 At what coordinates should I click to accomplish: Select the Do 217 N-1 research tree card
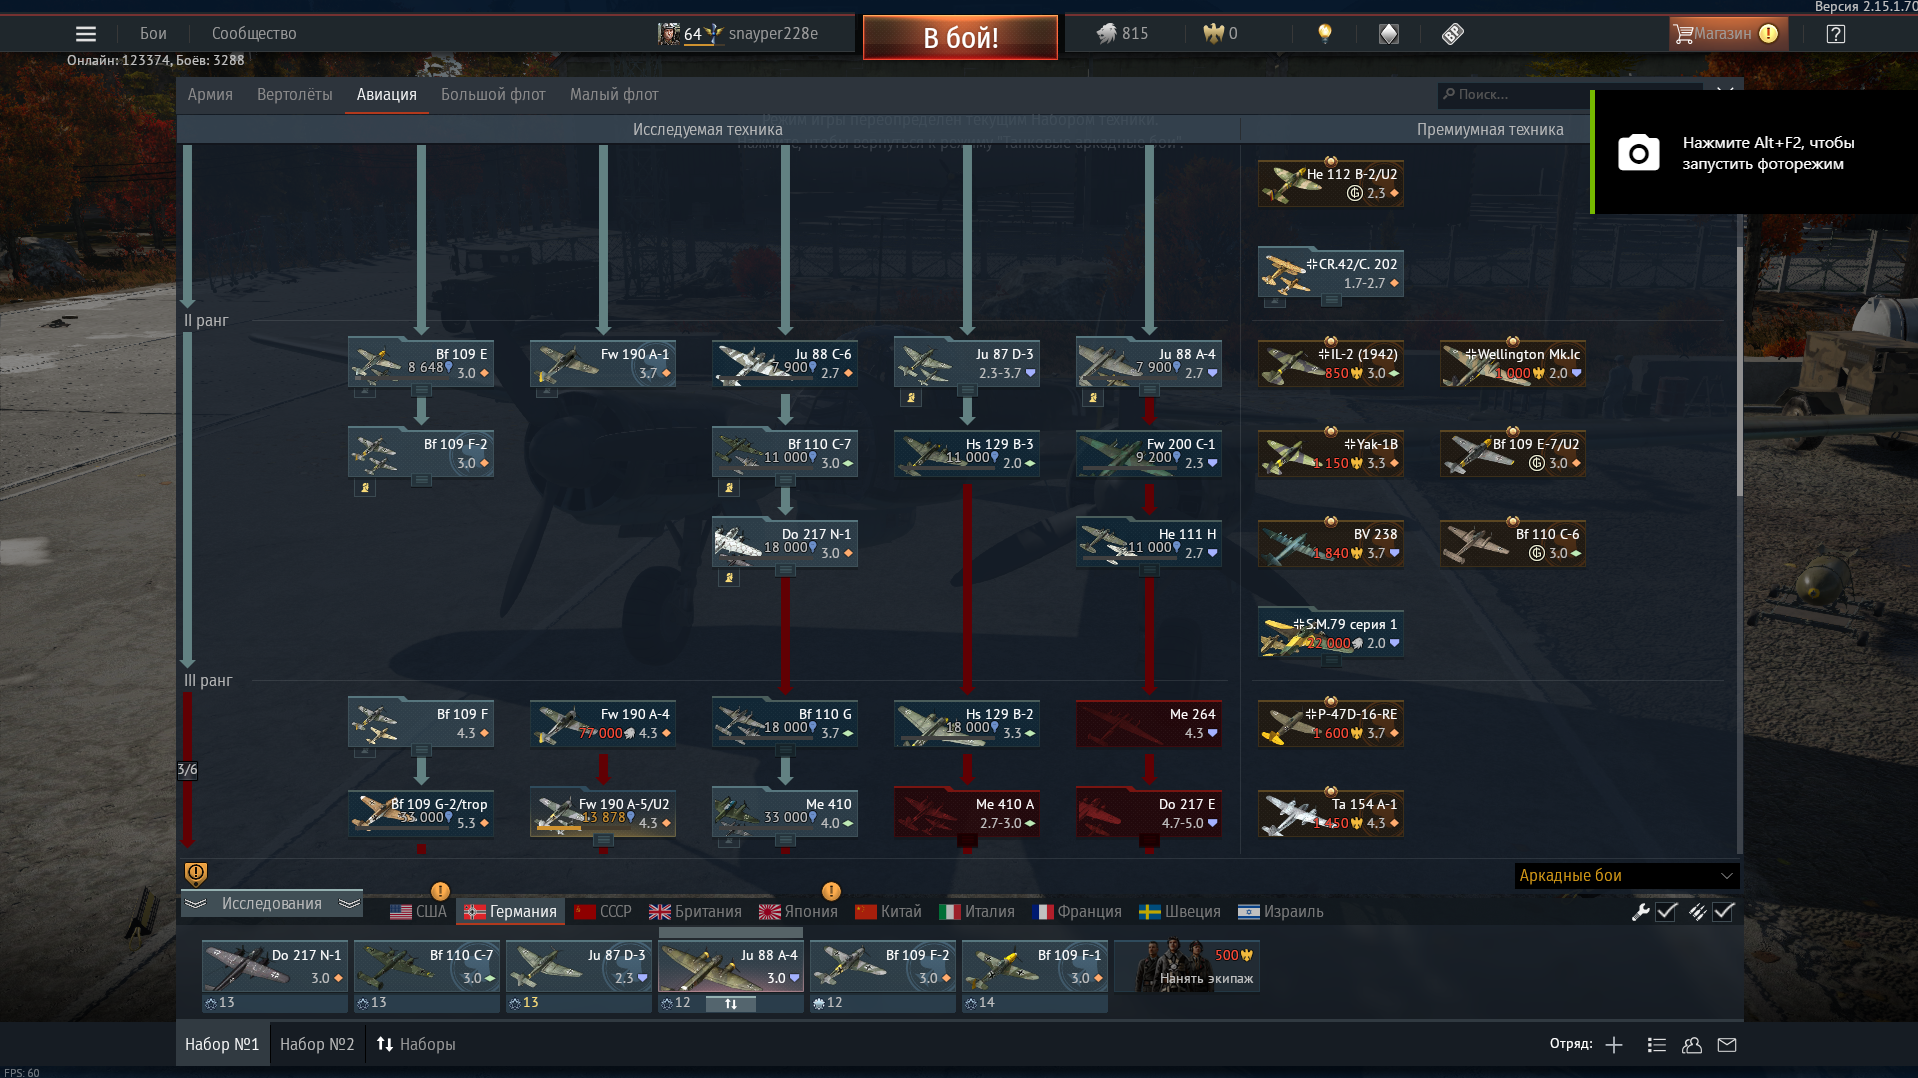pos(785,542)
